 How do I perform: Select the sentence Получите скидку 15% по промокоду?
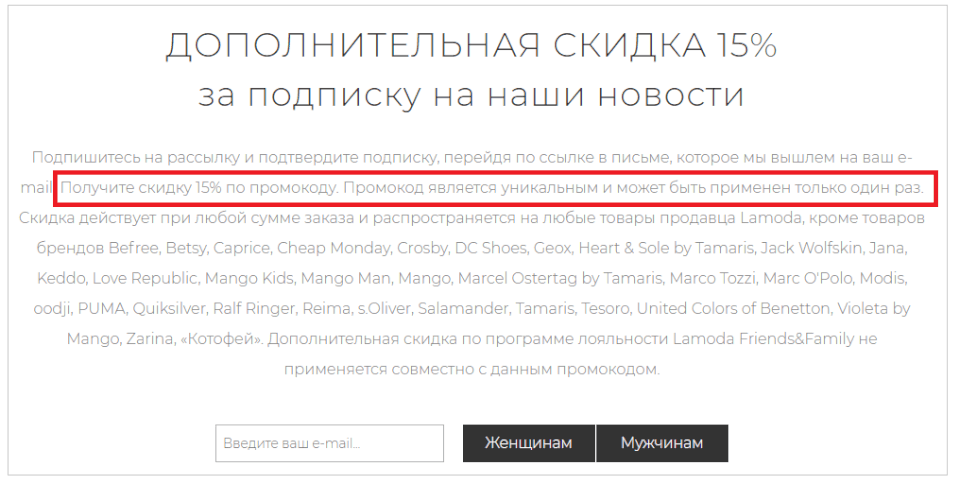point(199,188)
